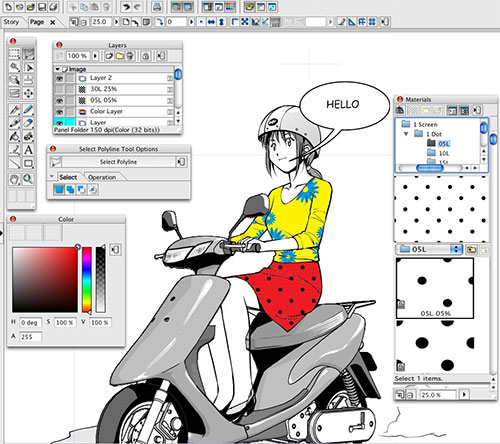Image resolution: width=500 pixels, height=444 pixels.
Task: Select the polyline selection tool in toolbox
Action: coord(29,54)
